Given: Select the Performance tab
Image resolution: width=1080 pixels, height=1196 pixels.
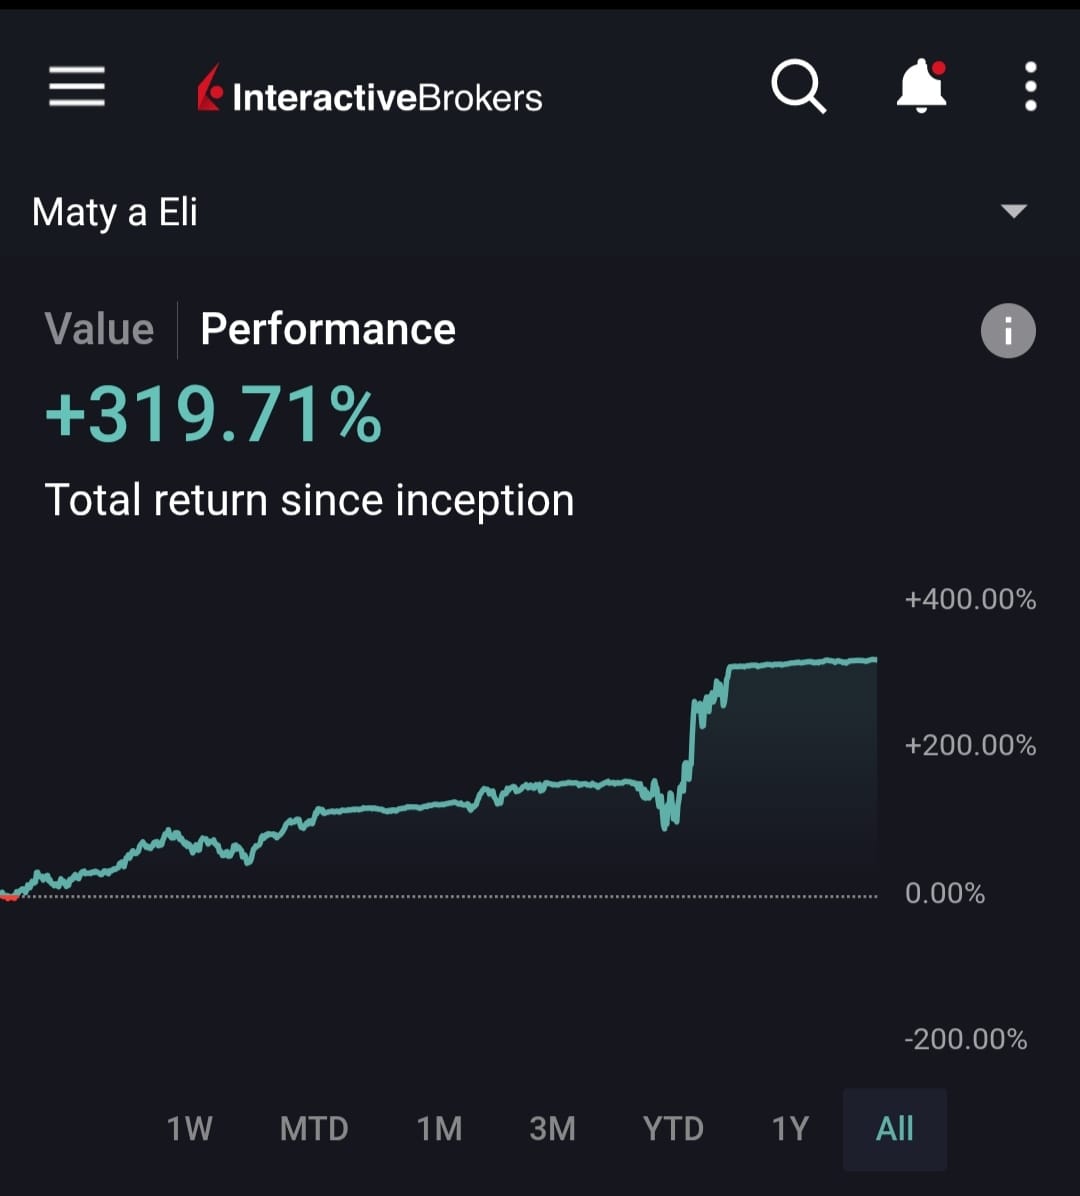Looking at the screenshot, I should (x=328, y=329).
